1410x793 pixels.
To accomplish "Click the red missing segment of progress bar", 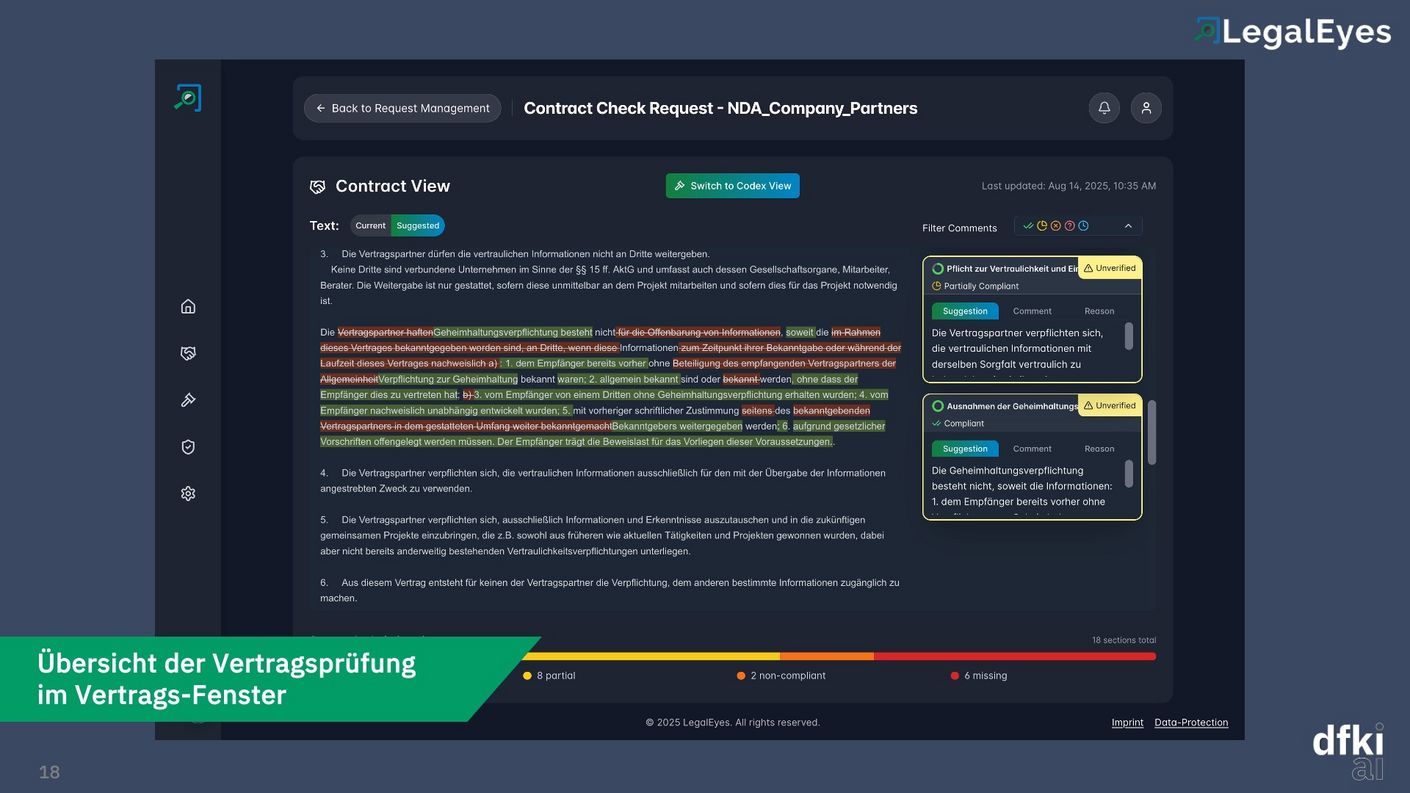I will pyautogui.click(x=1014, y=657).
